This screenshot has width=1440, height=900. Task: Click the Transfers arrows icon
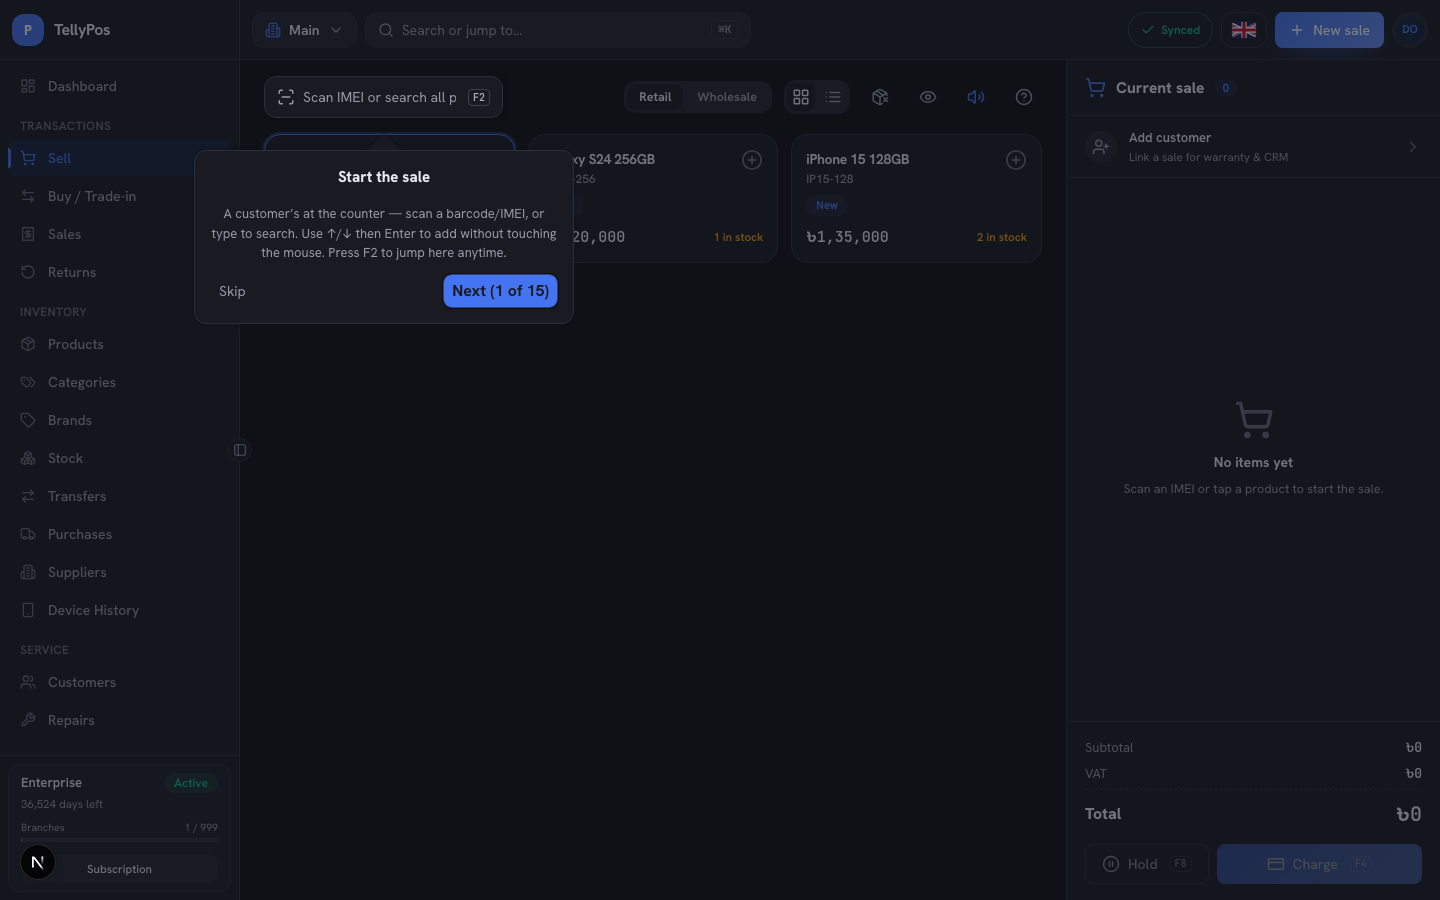[x=28, y=496]
